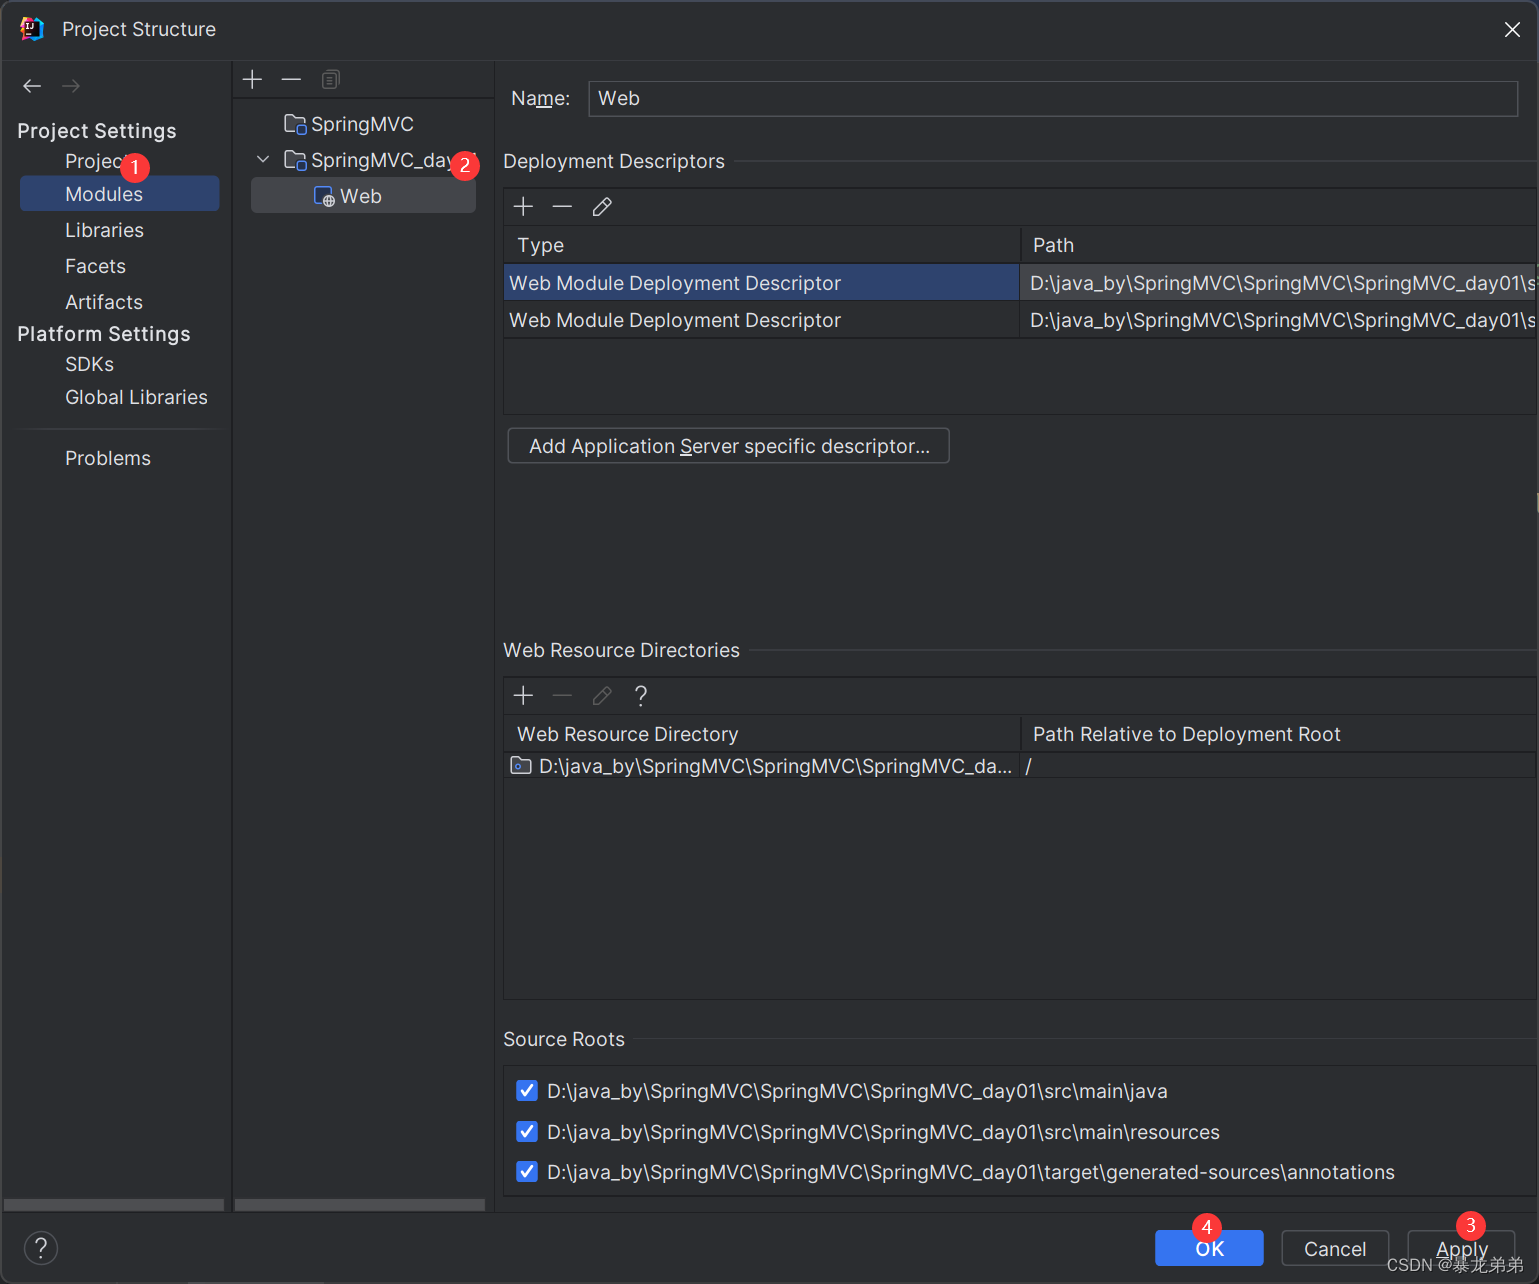
Task: Select the Web facet tree item
Action: (363, 196)
